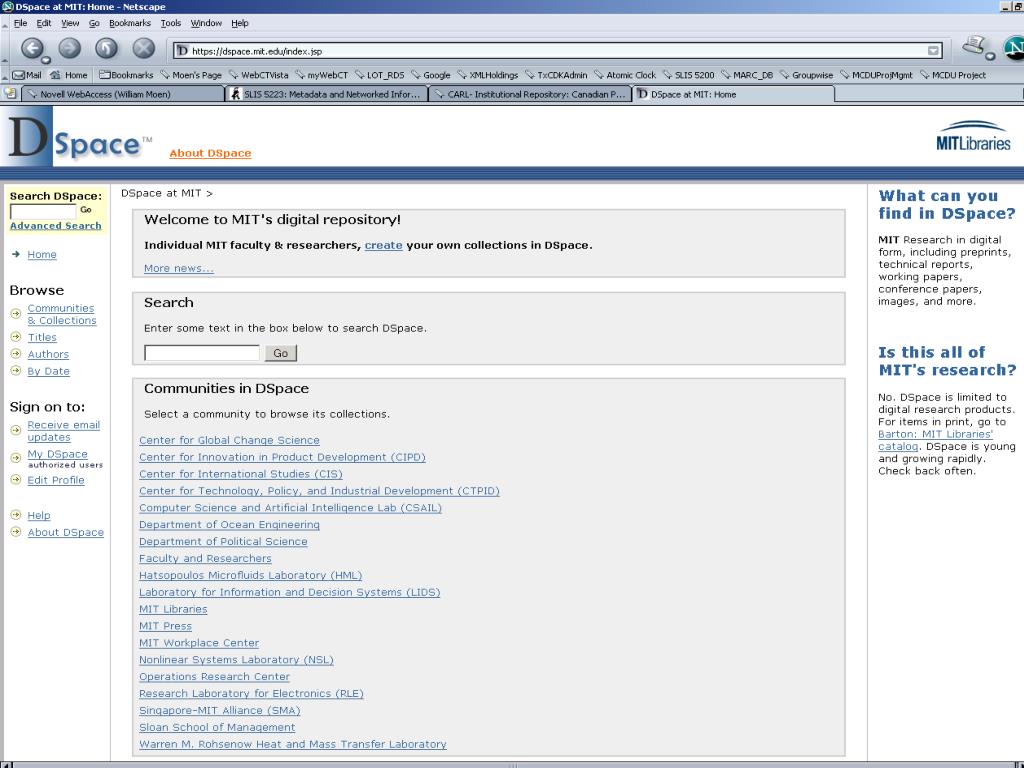The height and width of the screenshot is (768, 1024).
Task: Open the Moen's Page bookmark
Action: [x=191, y=75]
